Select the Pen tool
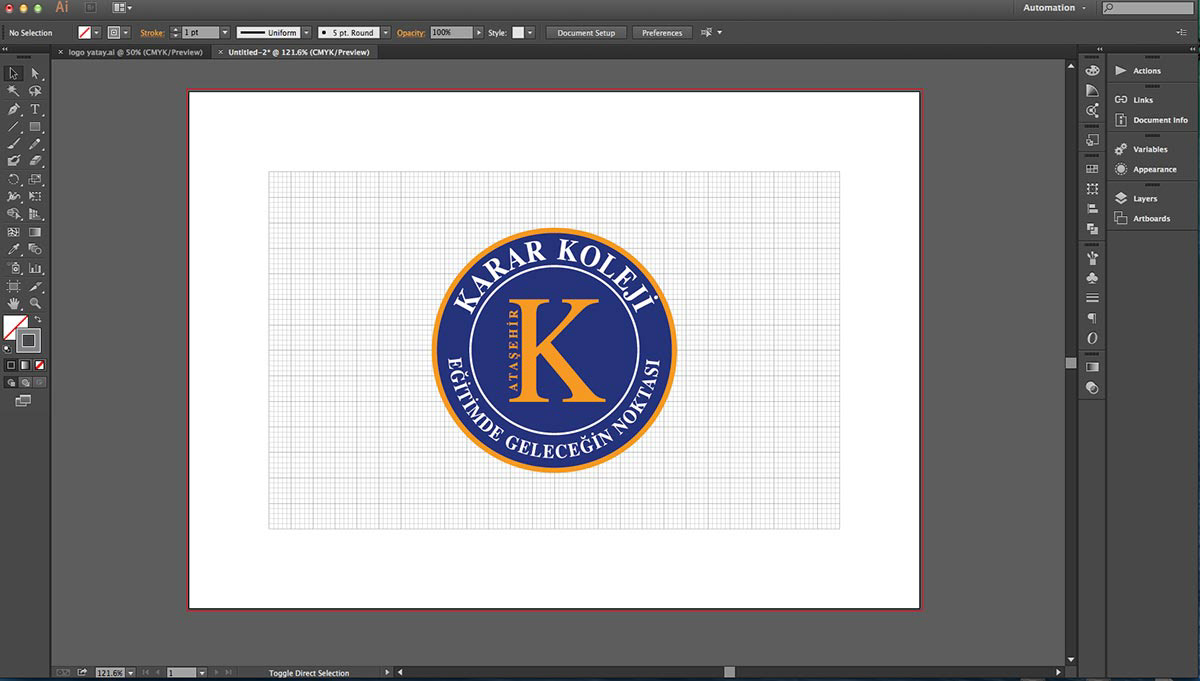Viewport: 1200px width, 681px height. coord(14,109)
